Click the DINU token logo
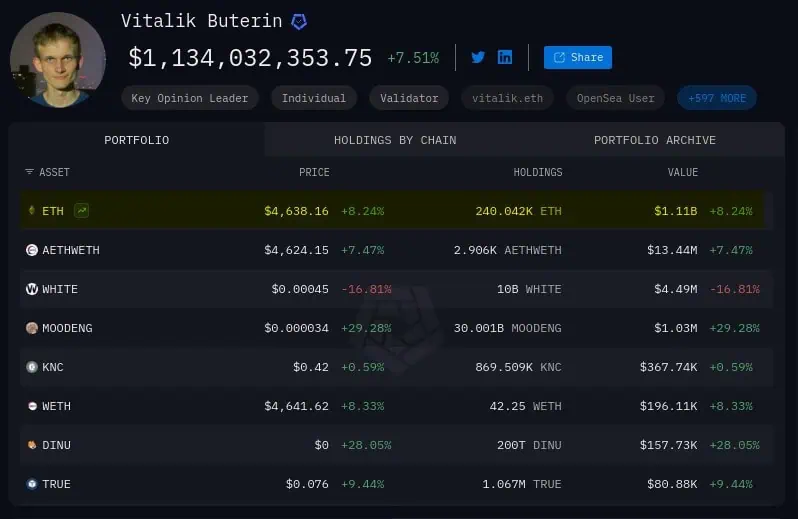The width and height of the screenshot is (798, 519). 32,445
